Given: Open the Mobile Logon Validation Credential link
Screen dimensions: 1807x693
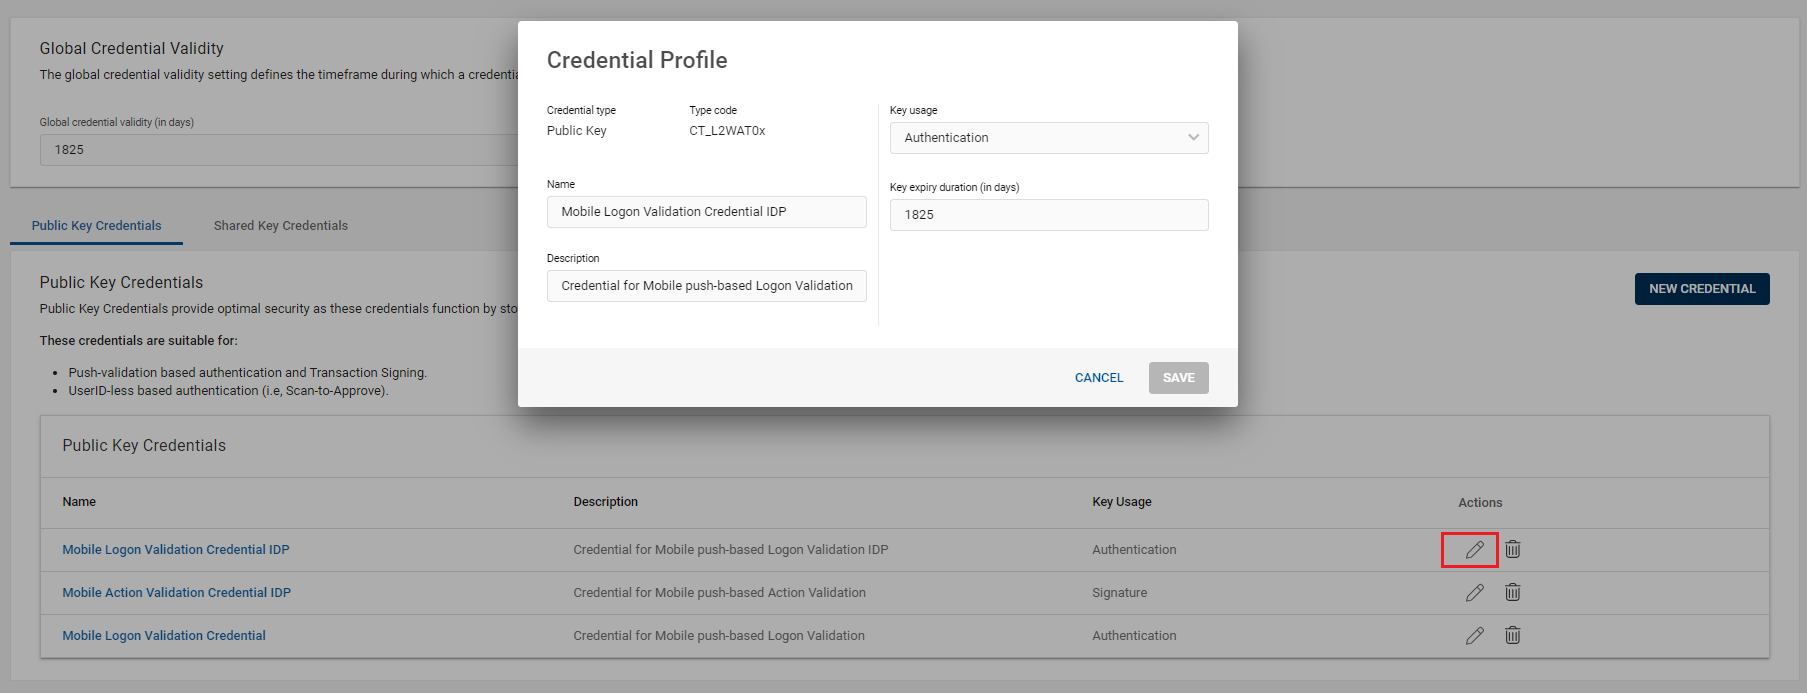Looking at the screenshot, I should click(x=164, y=636).
